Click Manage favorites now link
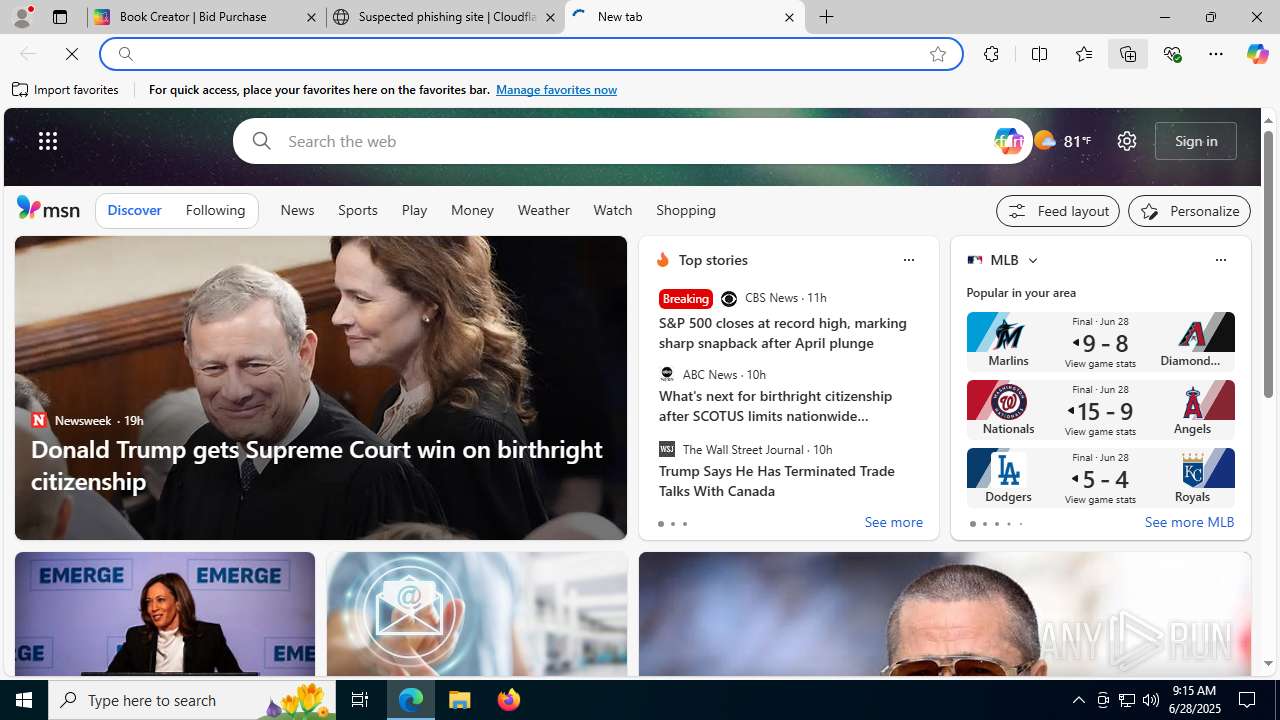The image size is (1280, 720). tap(556, 90)
